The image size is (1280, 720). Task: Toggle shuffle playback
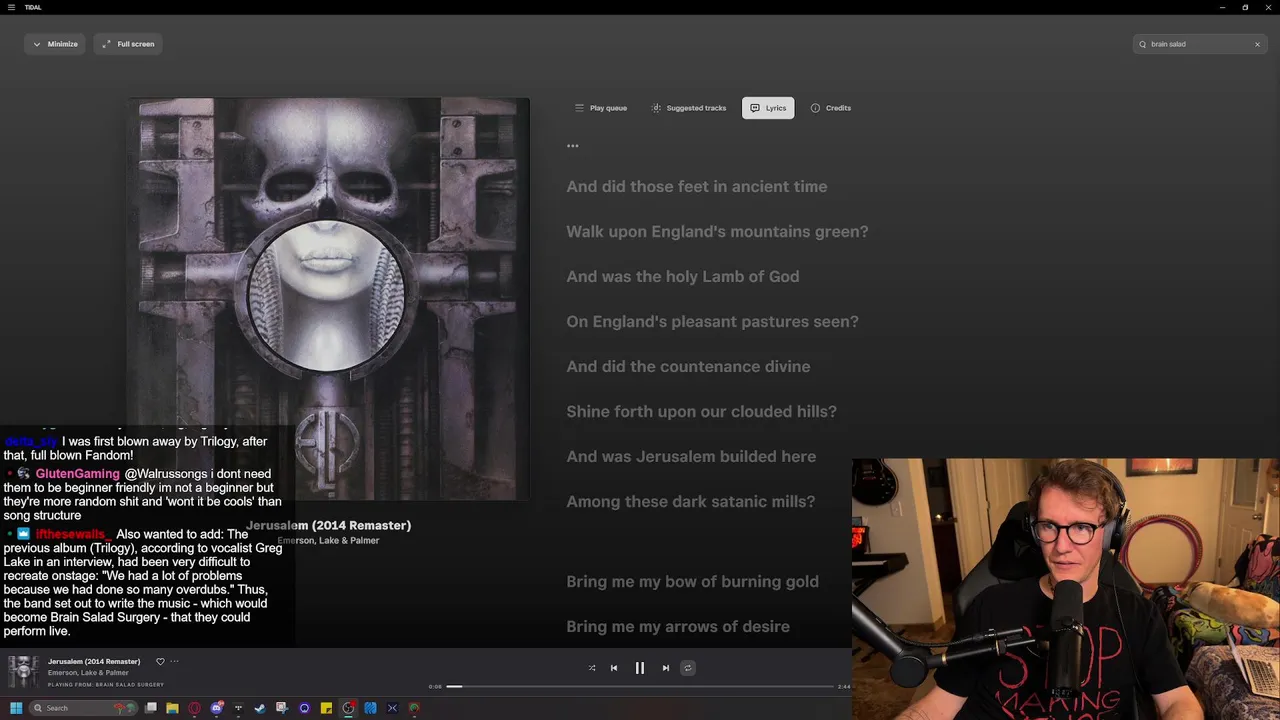592,668
